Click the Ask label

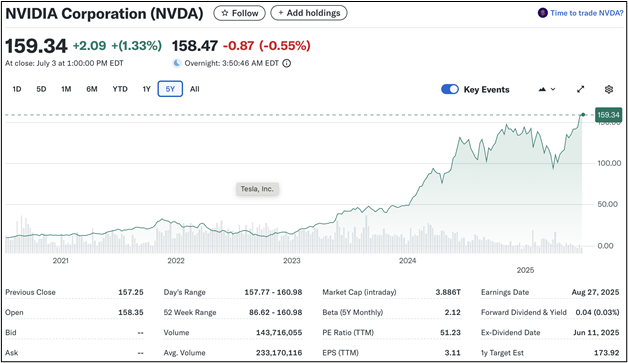[12, 353]
